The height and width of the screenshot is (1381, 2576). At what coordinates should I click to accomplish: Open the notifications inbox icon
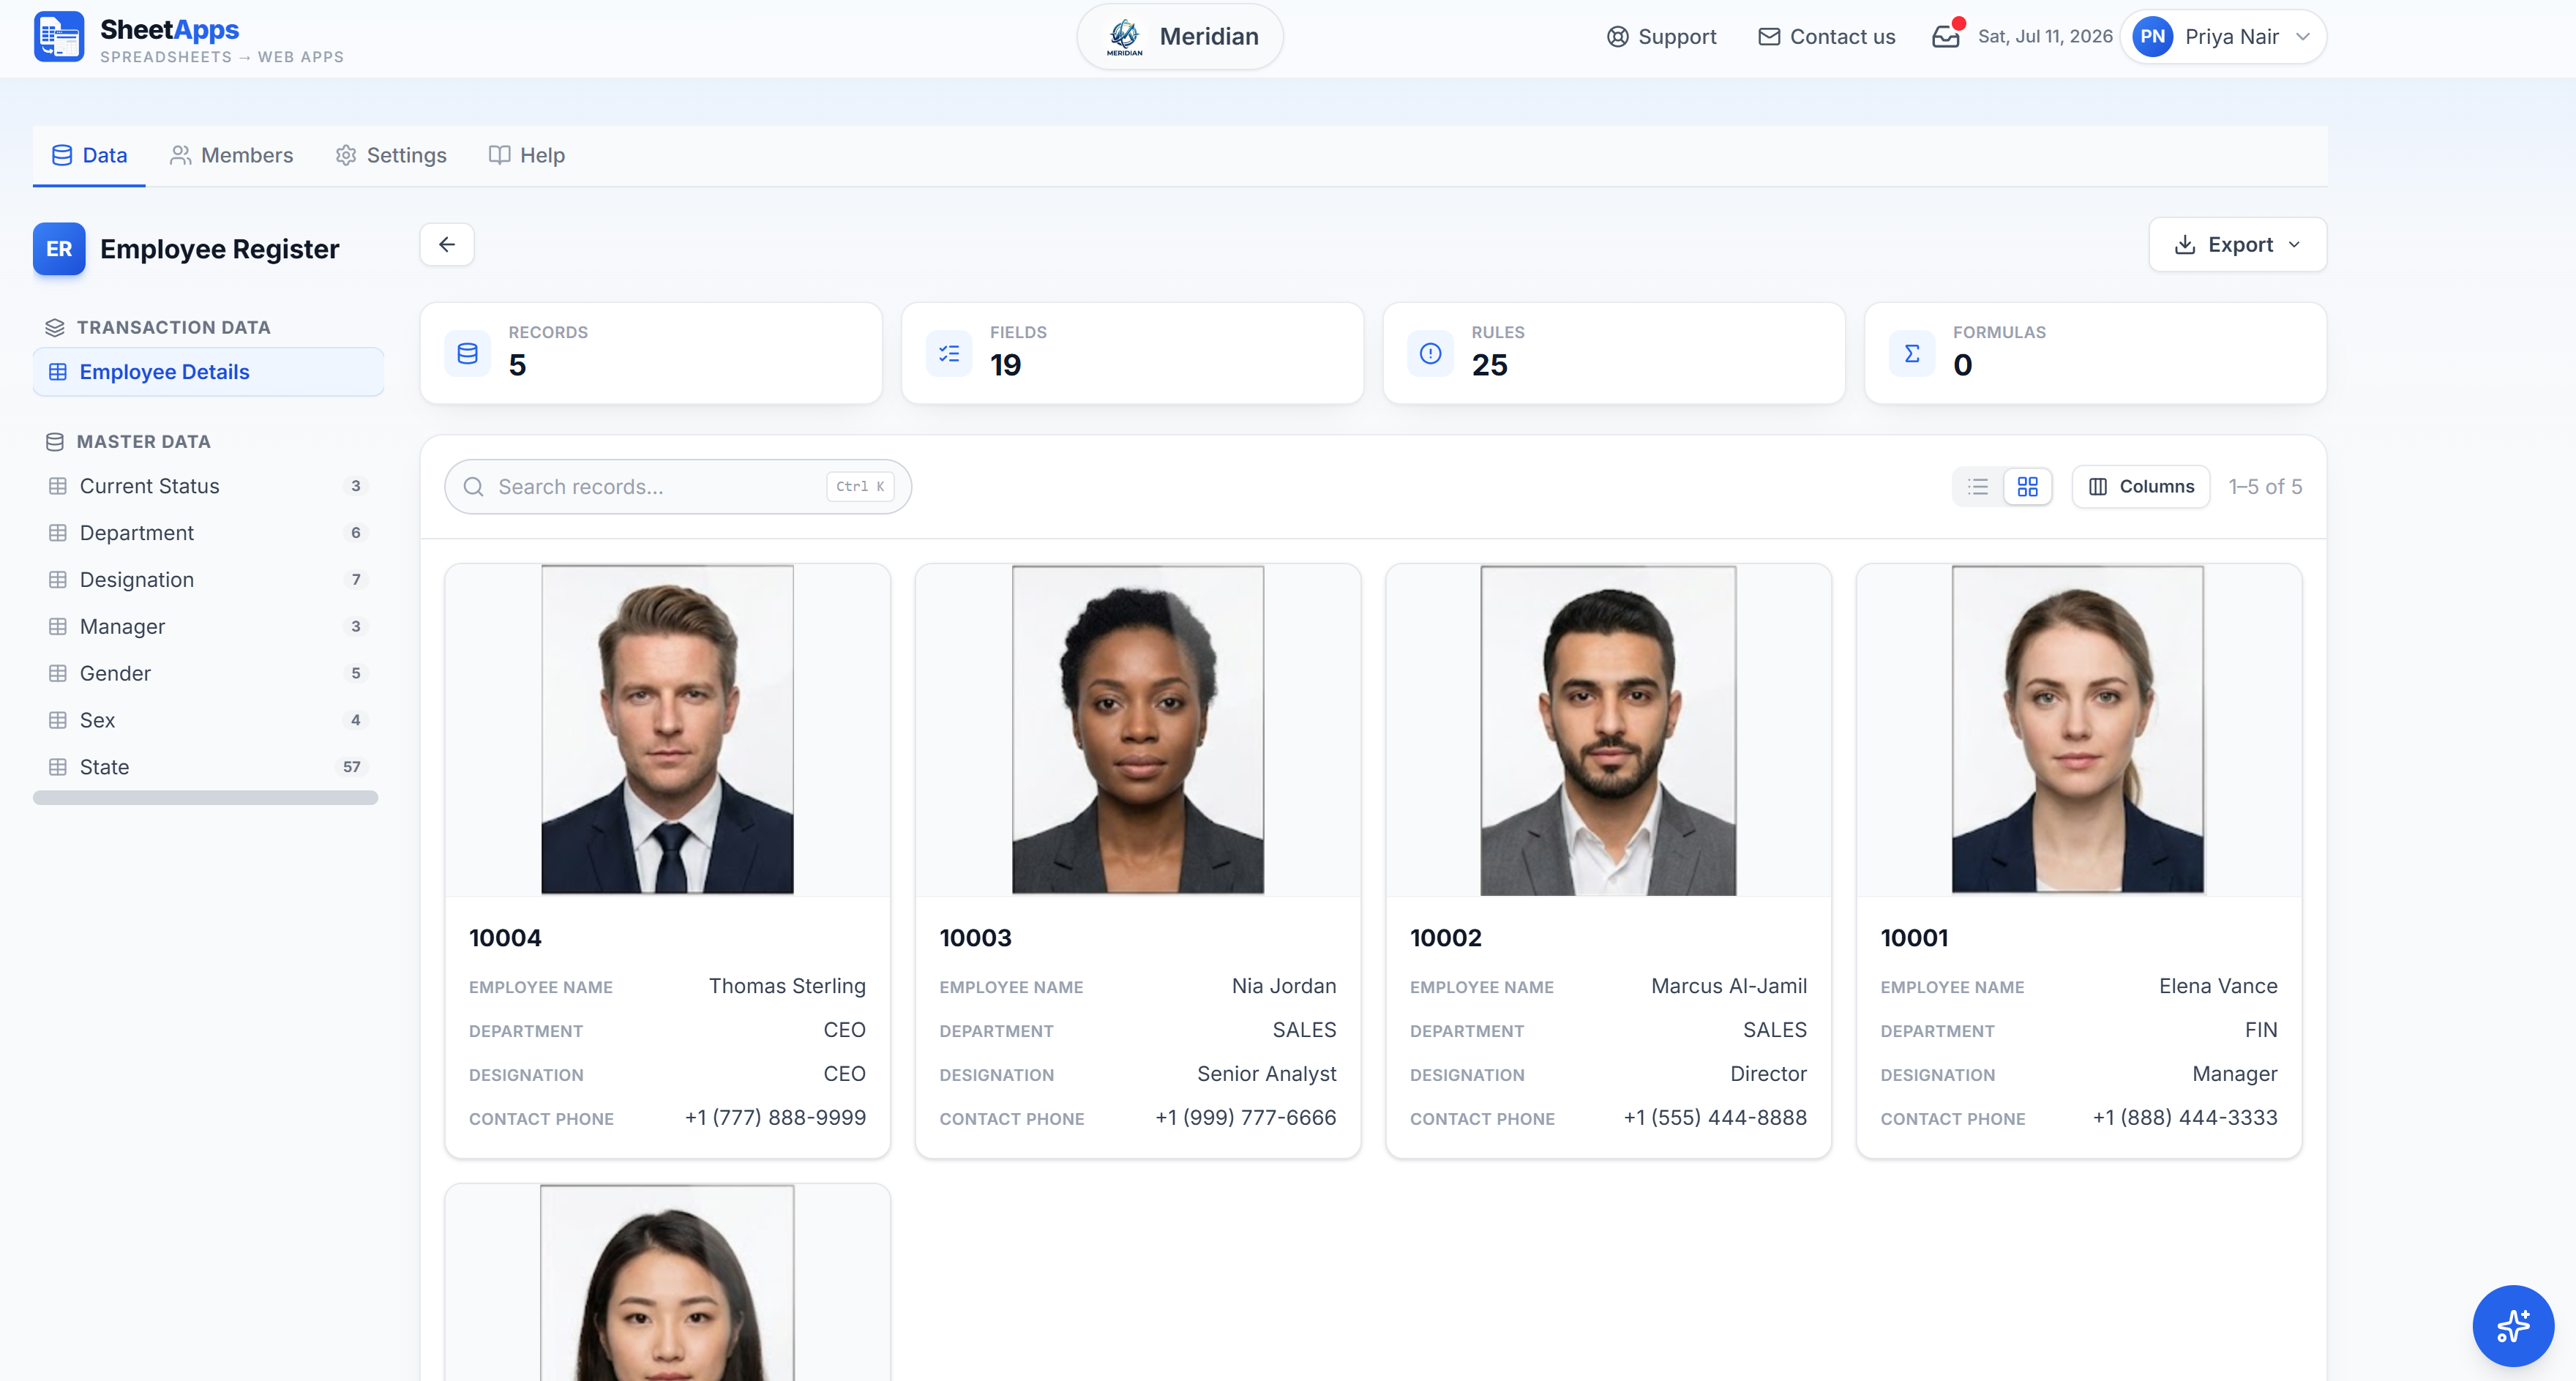coord(1946,37)
